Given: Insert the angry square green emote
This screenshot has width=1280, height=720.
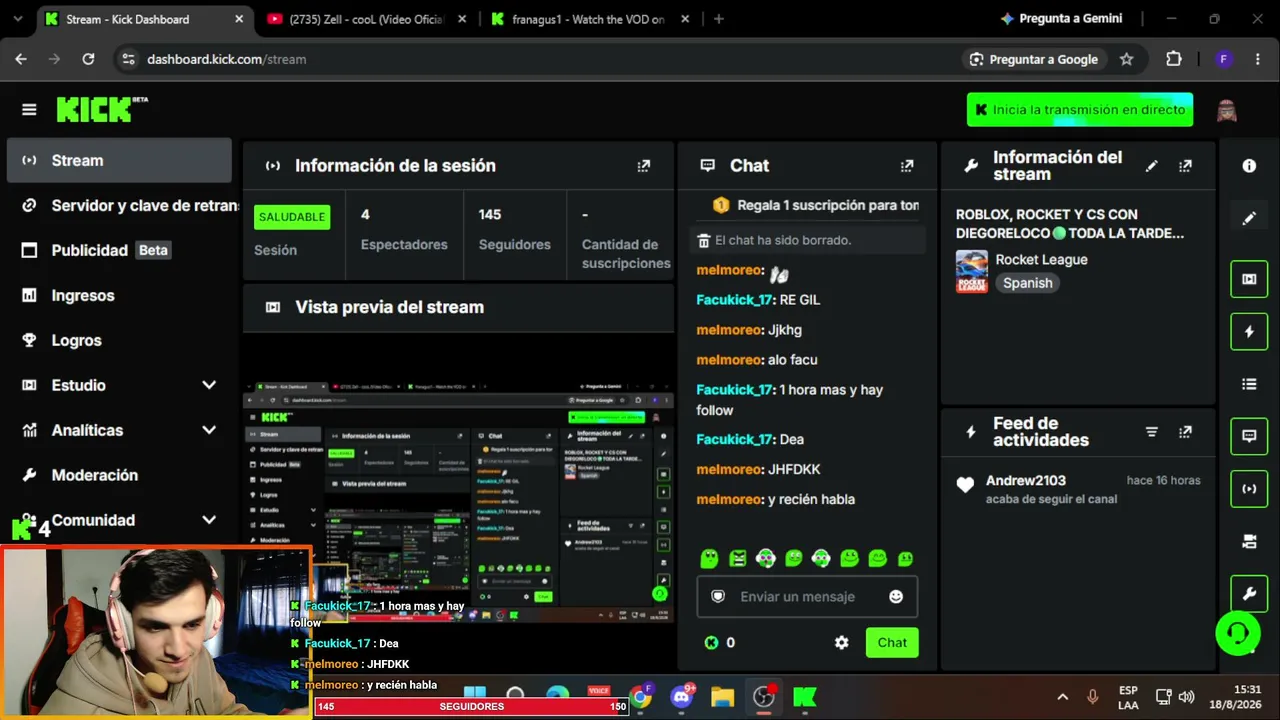Looking at the screenshot, I should [x=737, y=558].
